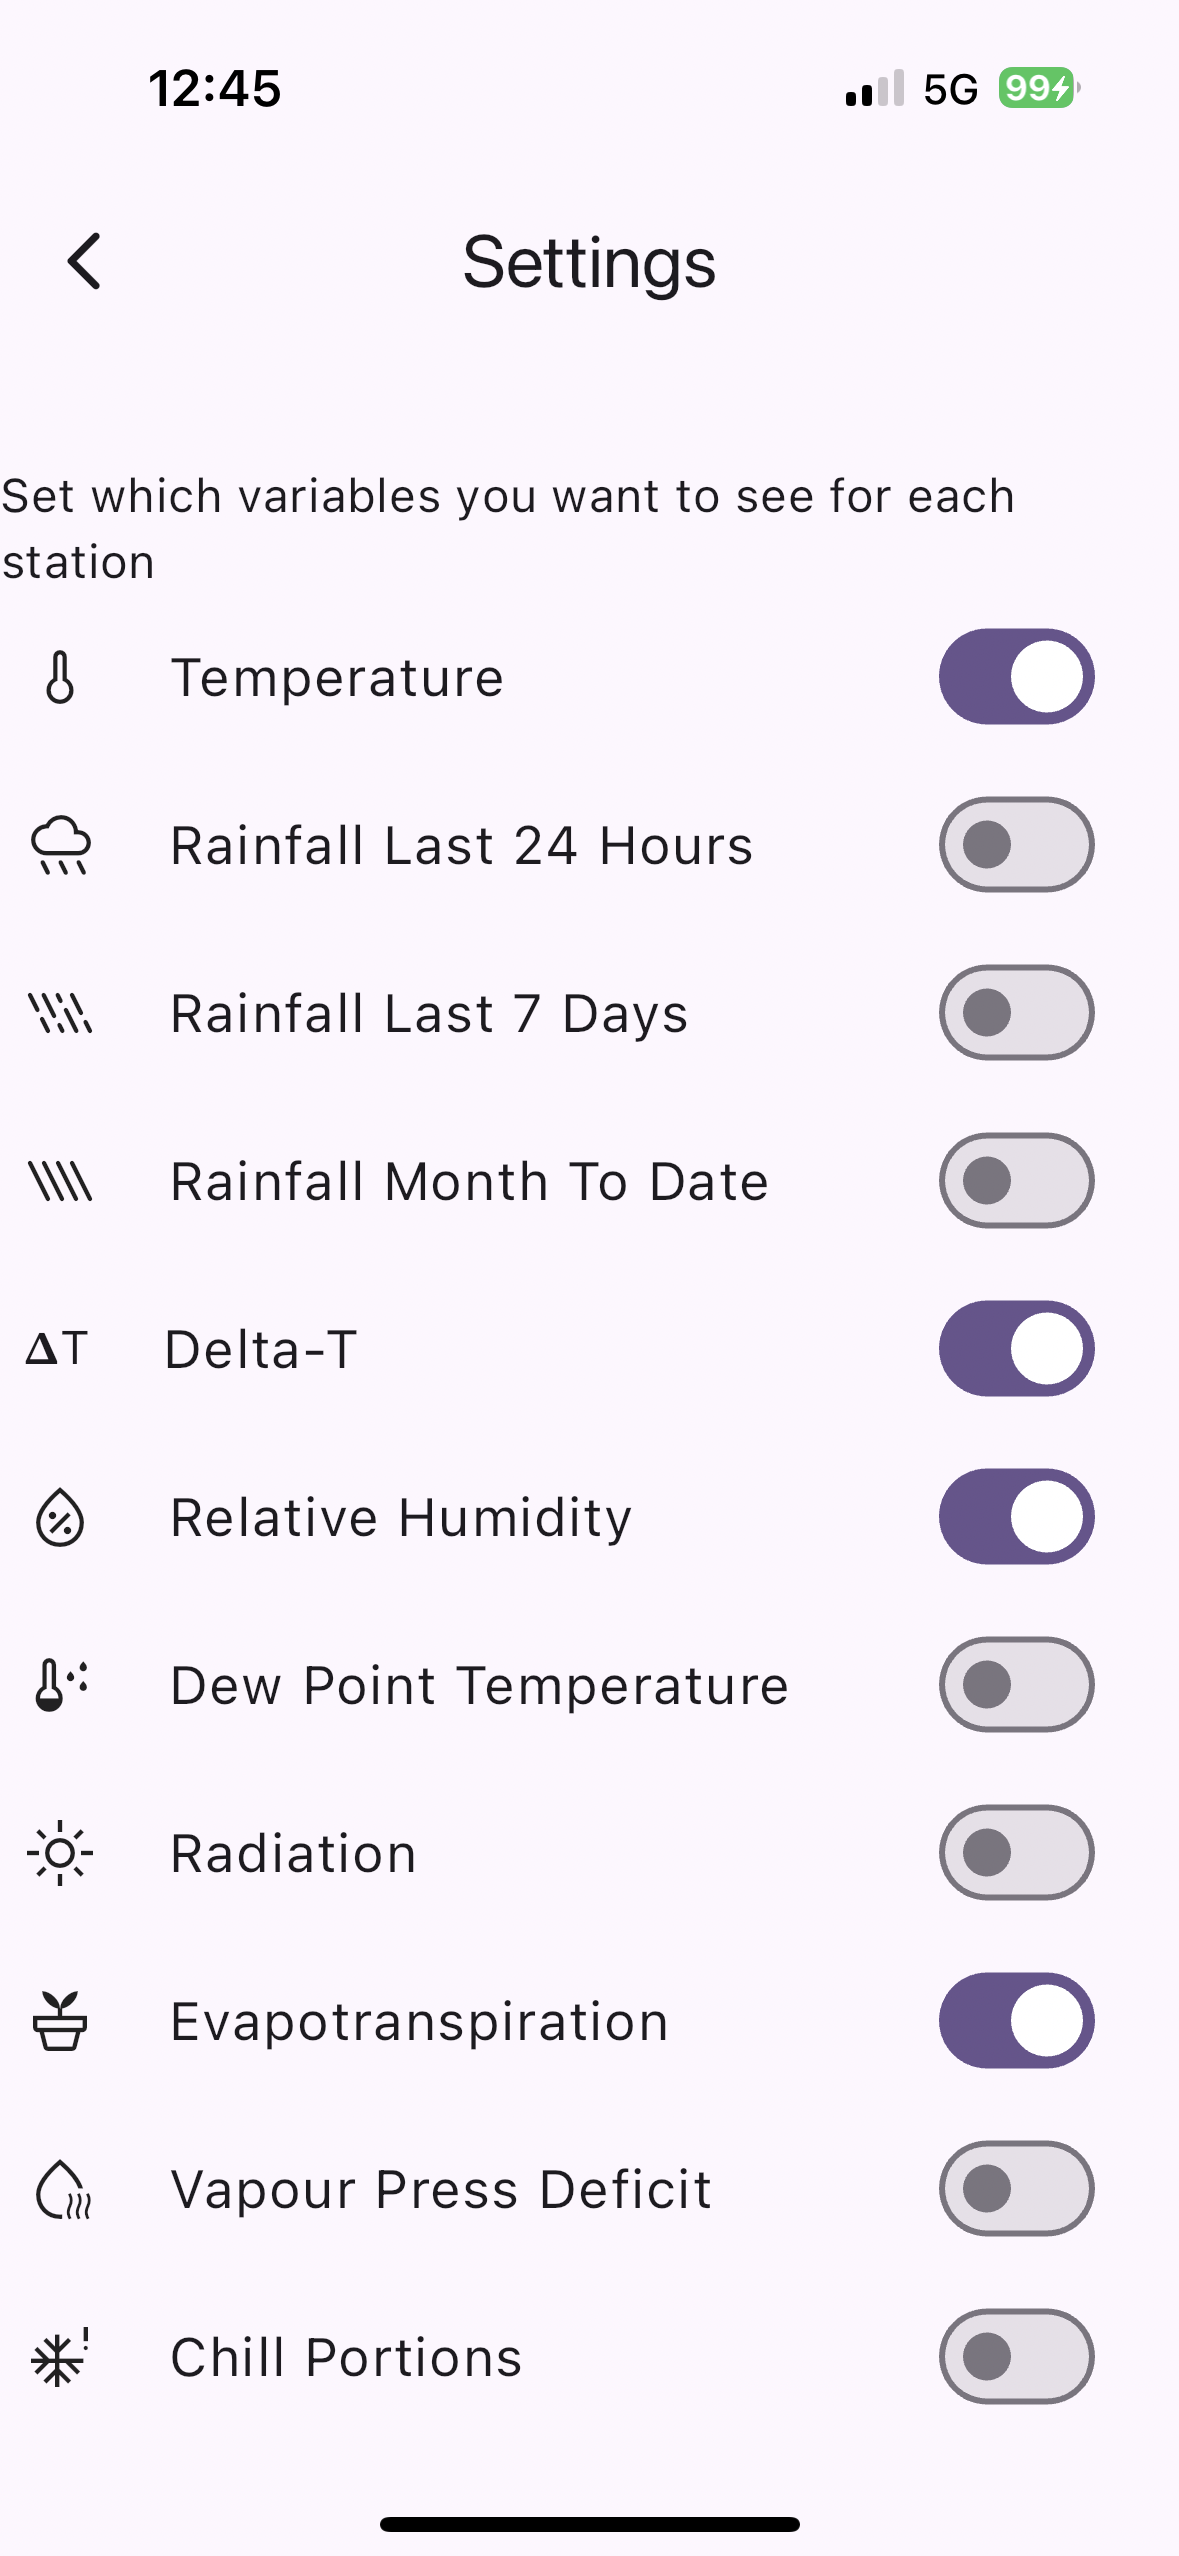Viewport: 1179px width, 2556px height.
Task: Click the rain cloud icon for 24 Hours
Action: (61, 846)
